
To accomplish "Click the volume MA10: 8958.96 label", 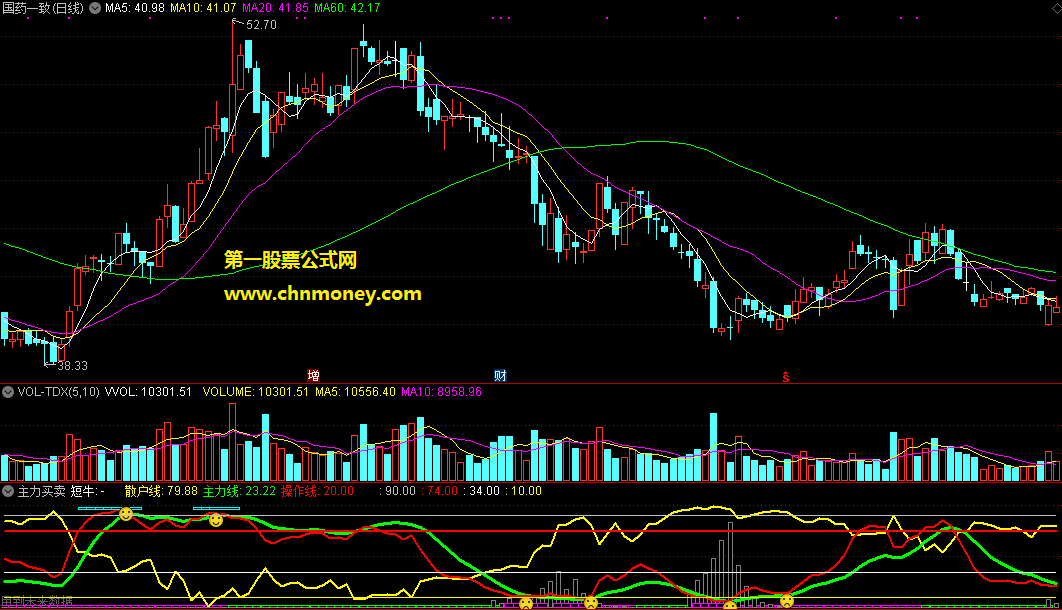I will pyautogui.click(x=442, y=392).
